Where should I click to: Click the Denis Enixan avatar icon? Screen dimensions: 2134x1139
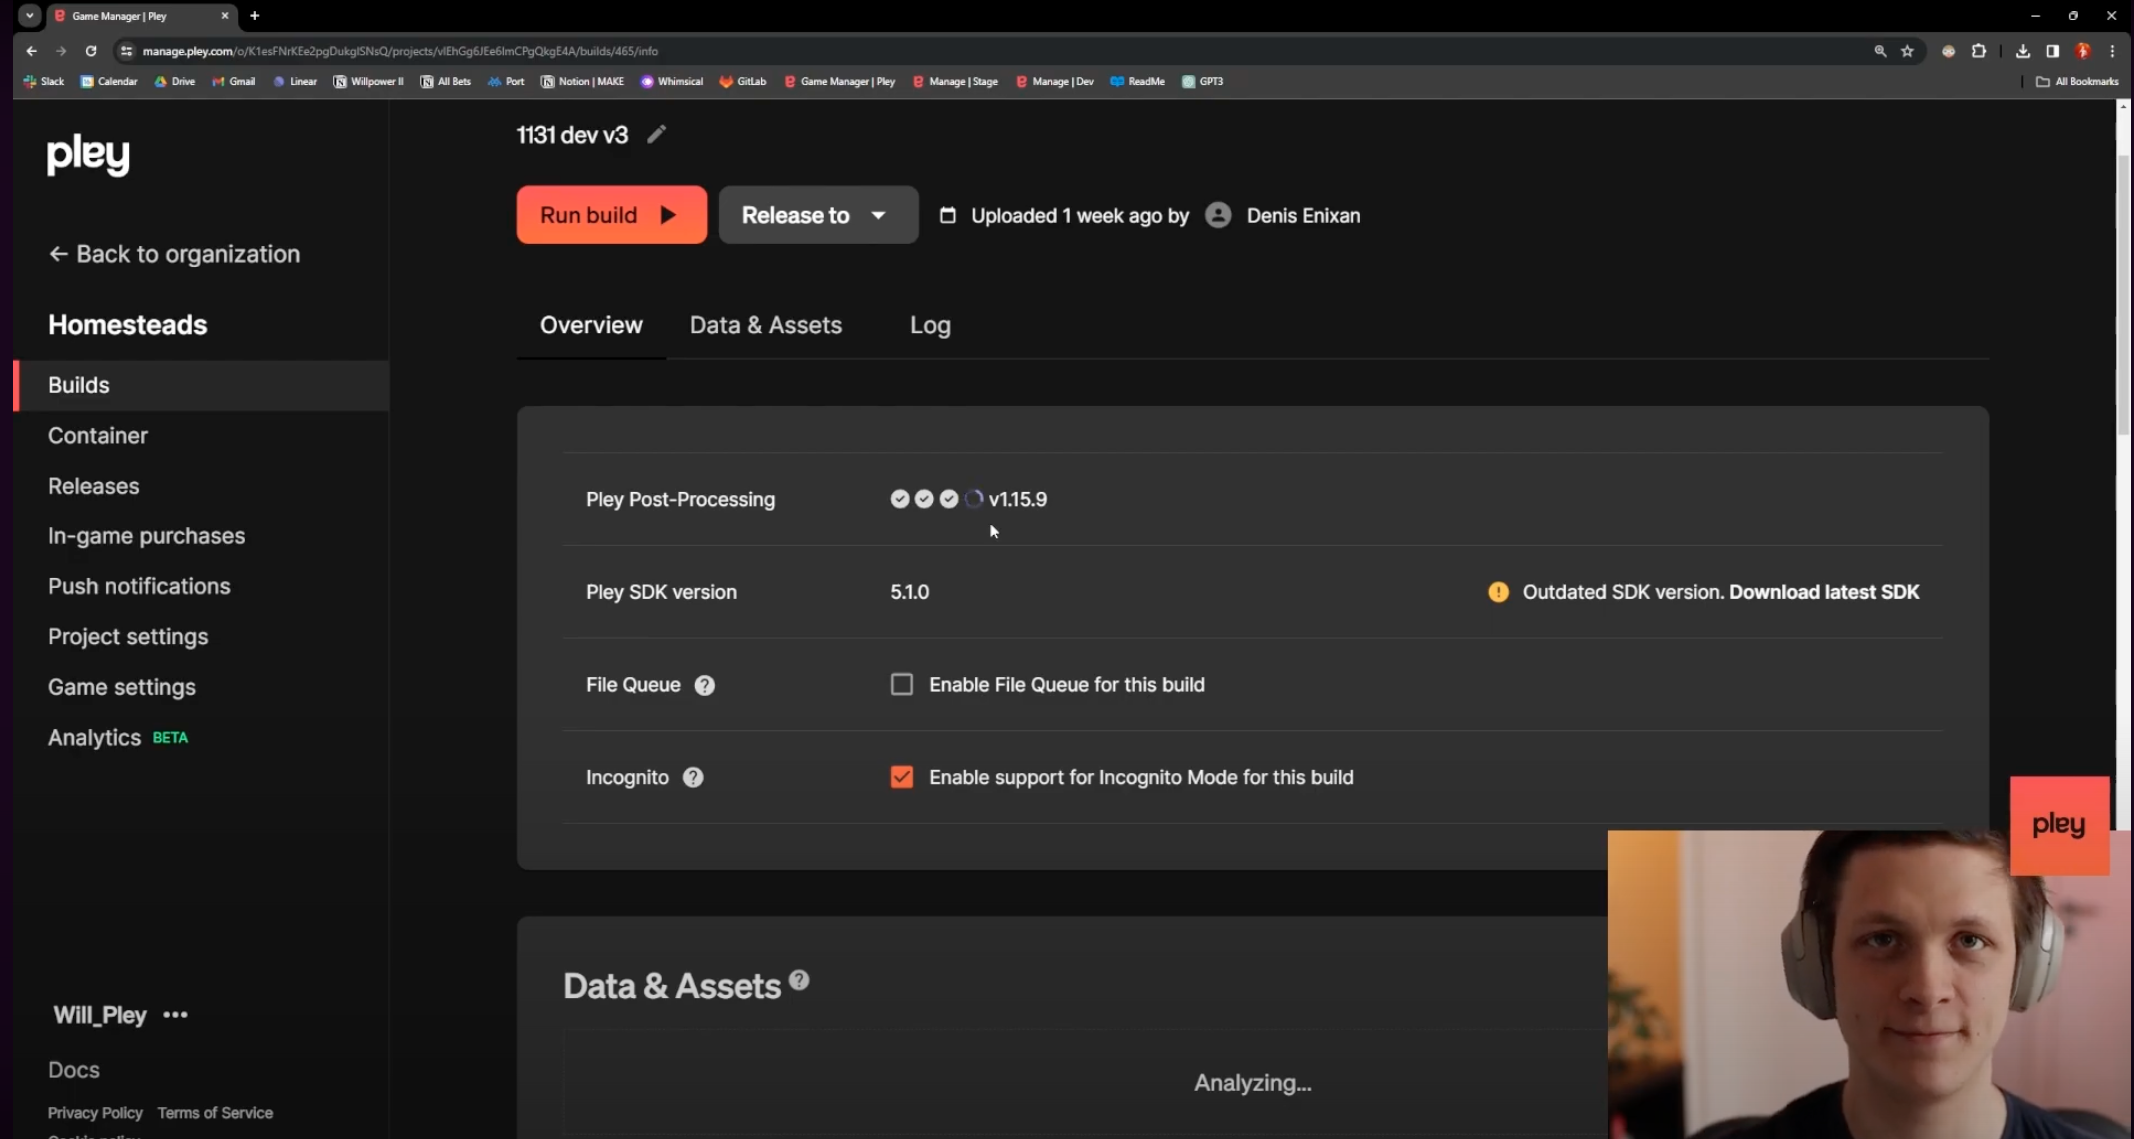(x=1218, y=215)
